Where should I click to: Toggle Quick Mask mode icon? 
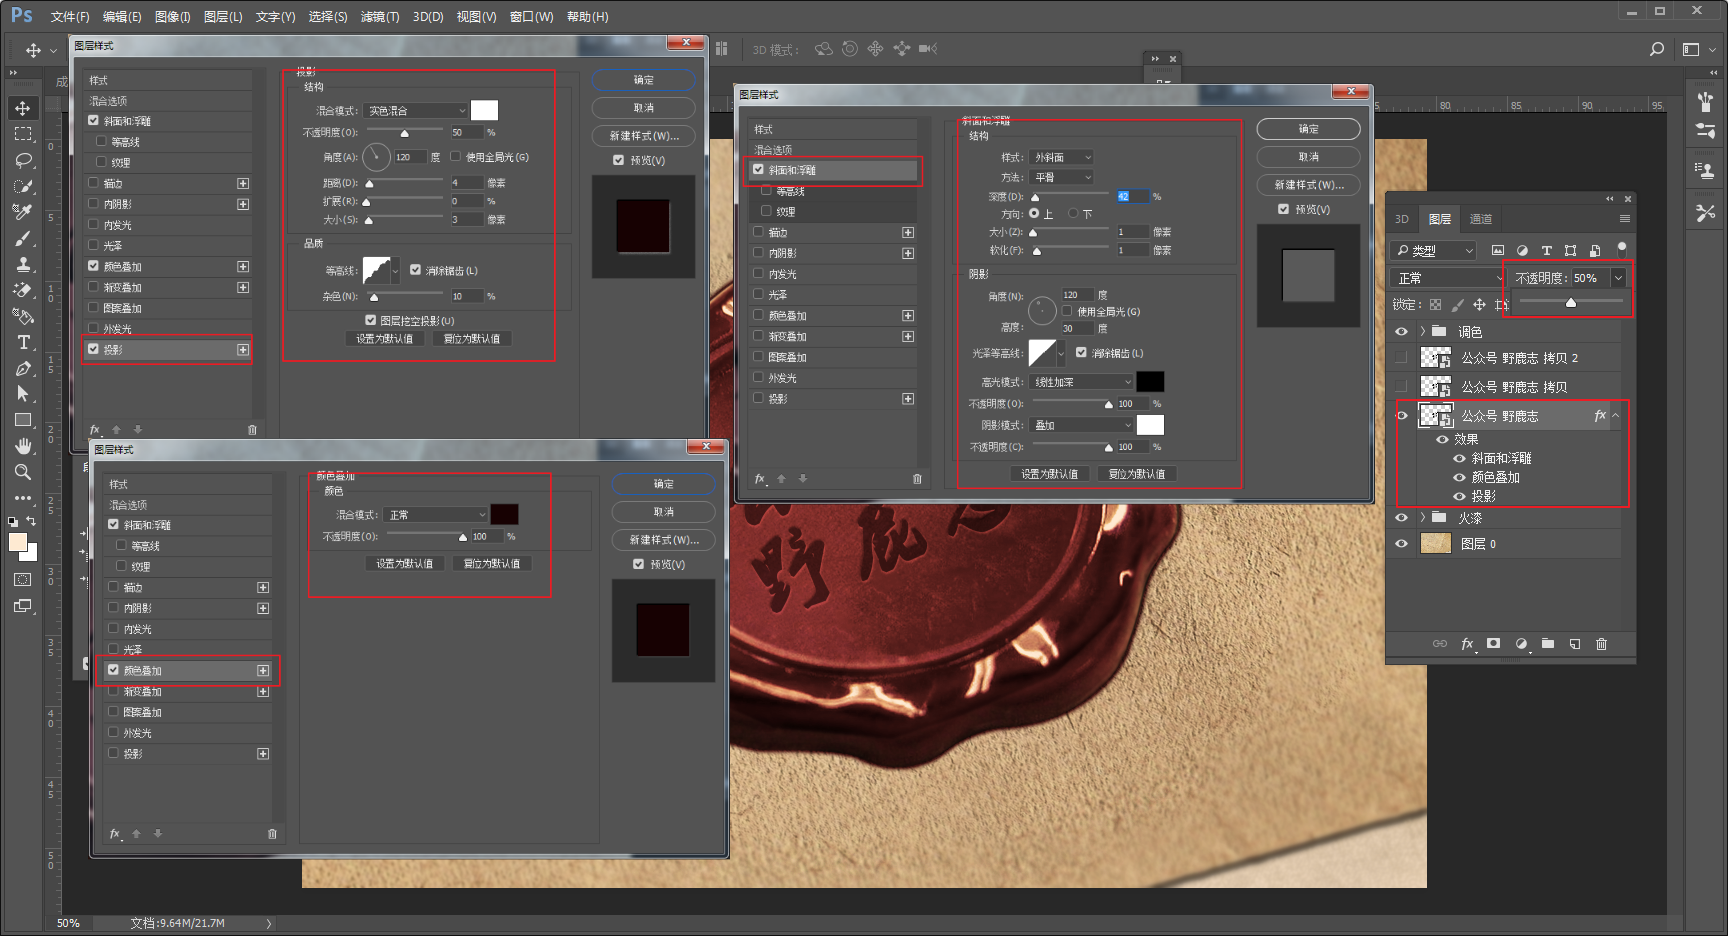pos(23,580)
